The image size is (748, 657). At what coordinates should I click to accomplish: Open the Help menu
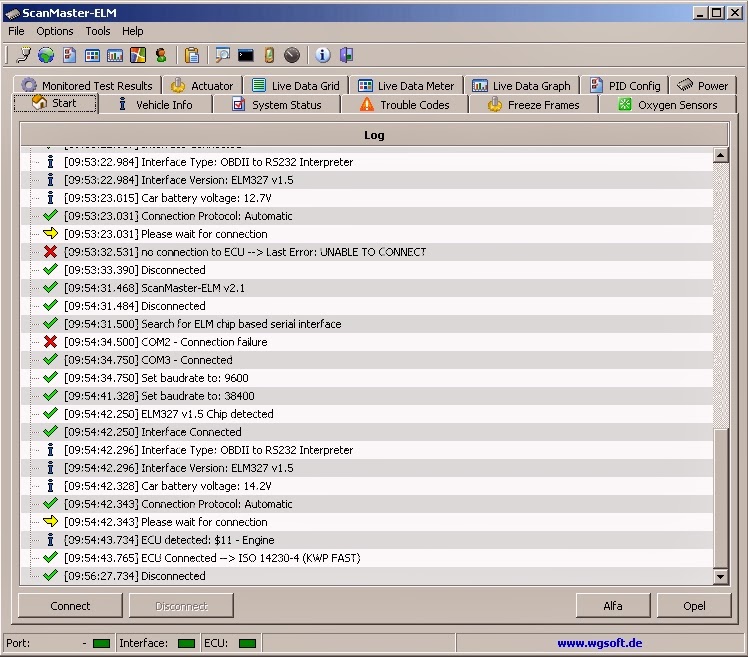tap(132, 31)
